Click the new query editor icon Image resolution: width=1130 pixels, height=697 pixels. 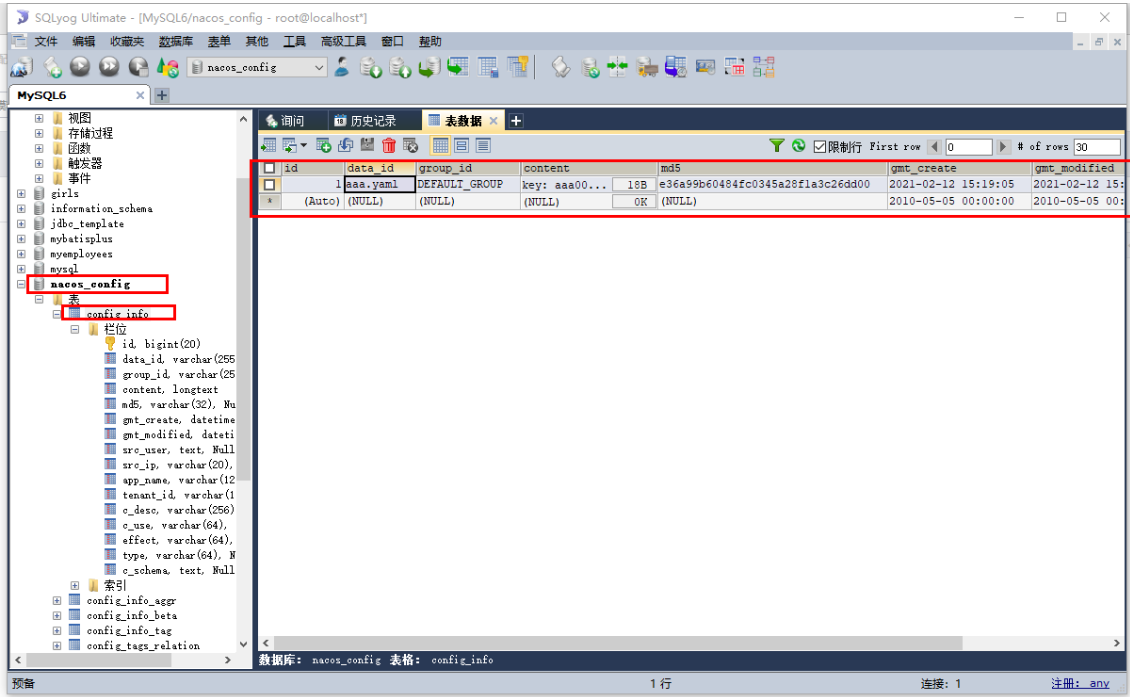[x=52, y=67]
